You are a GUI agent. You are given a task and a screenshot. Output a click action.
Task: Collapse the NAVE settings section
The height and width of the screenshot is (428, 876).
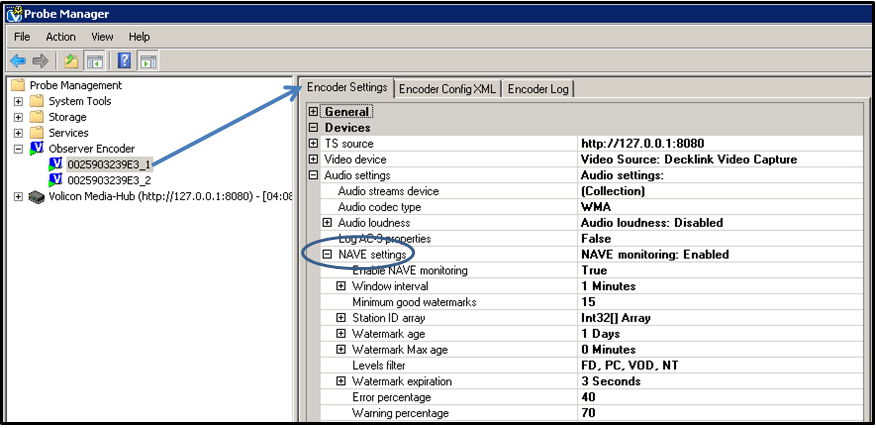point(327,254)
